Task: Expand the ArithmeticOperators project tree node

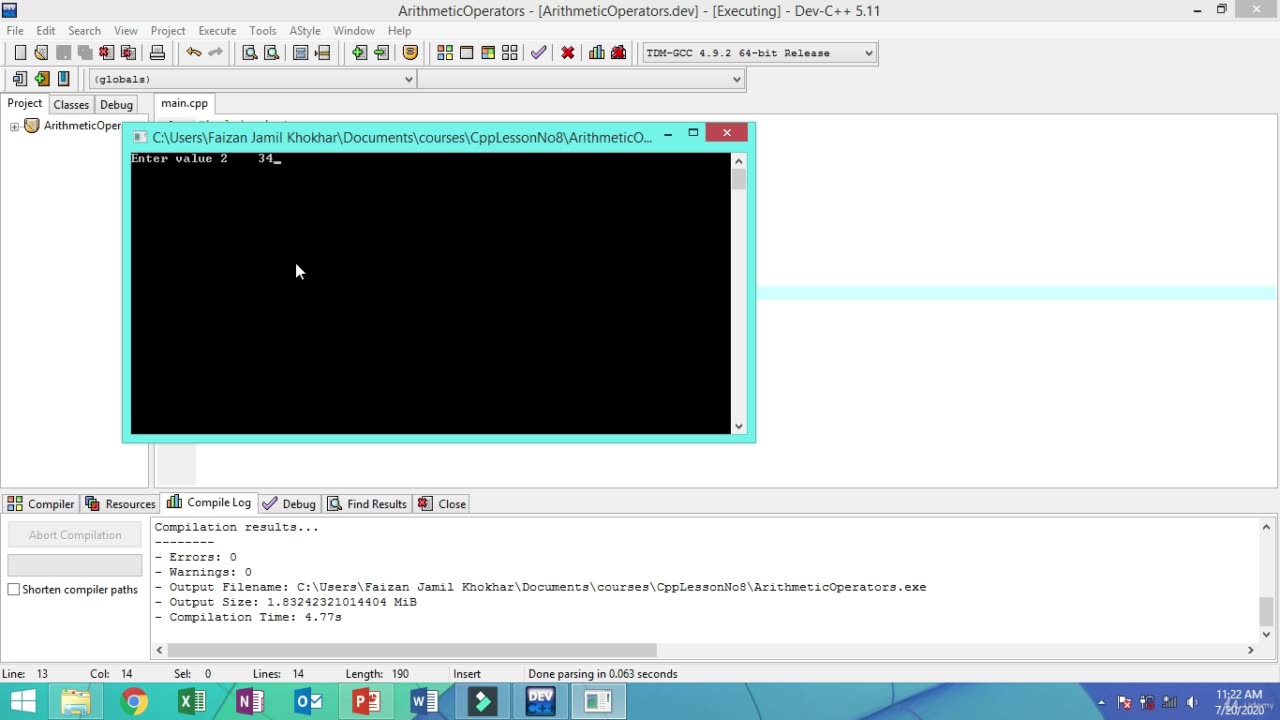Action: (15, 126)
